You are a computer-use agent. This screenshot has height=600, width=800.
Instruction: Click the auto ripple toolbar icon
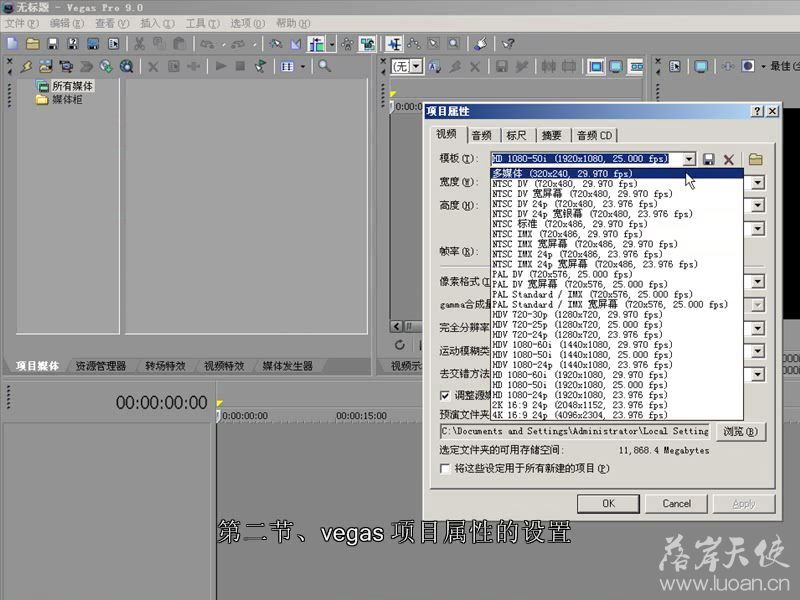tap(316, 44)
